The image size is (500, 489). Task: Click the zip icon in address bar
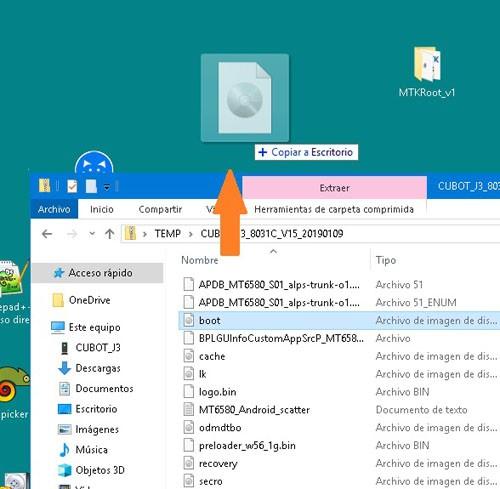(x=131, y=233)
